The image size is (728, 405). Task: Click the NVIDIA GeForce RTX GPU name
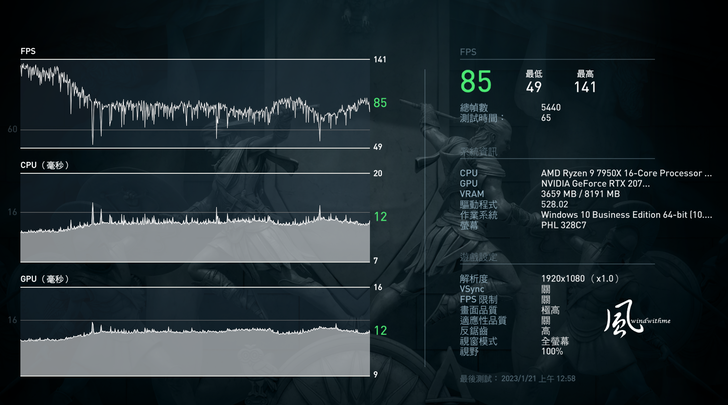[595, 183]
